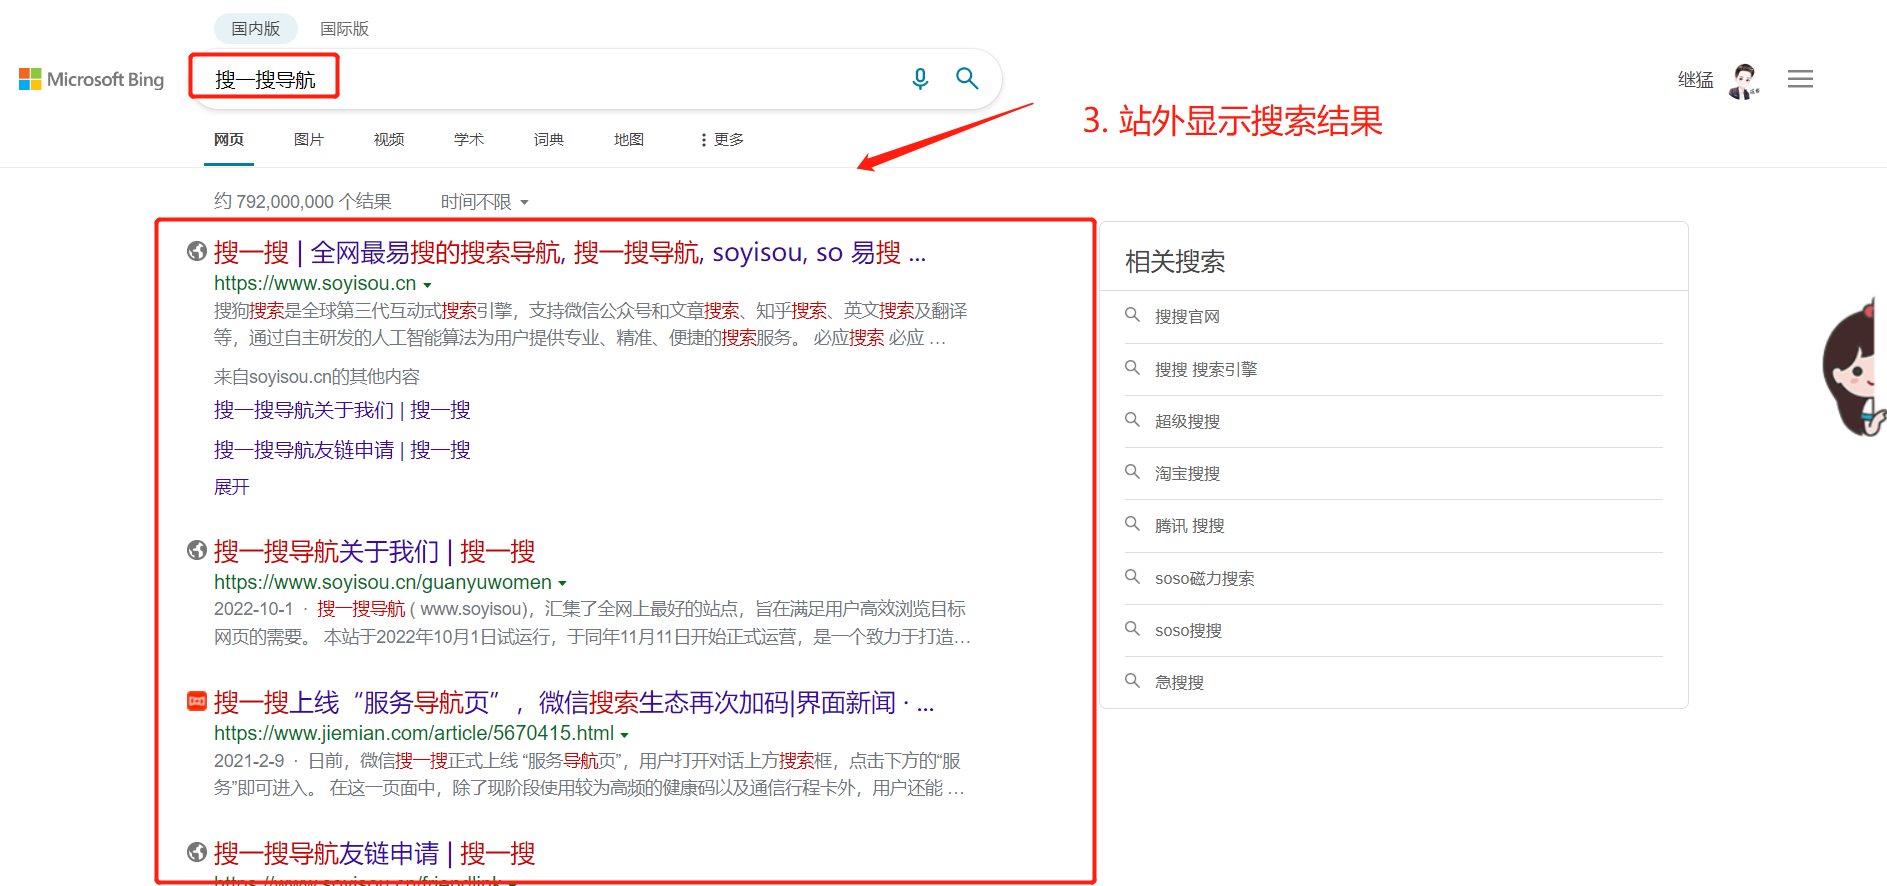Open dropdown arrow after https://www.soyisou.cn
1887x886 pixels.
[x=427, y=285]
